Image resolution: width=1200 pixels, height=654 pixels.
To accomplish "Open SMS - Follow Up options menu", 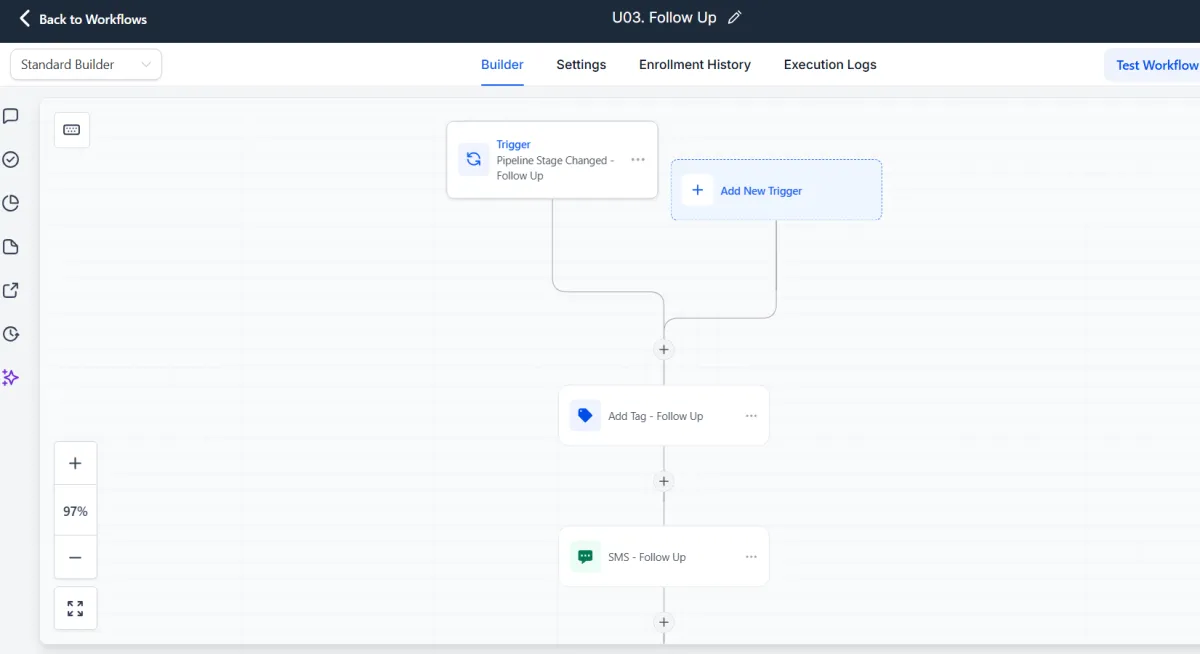I will click(x=751, y=557).
